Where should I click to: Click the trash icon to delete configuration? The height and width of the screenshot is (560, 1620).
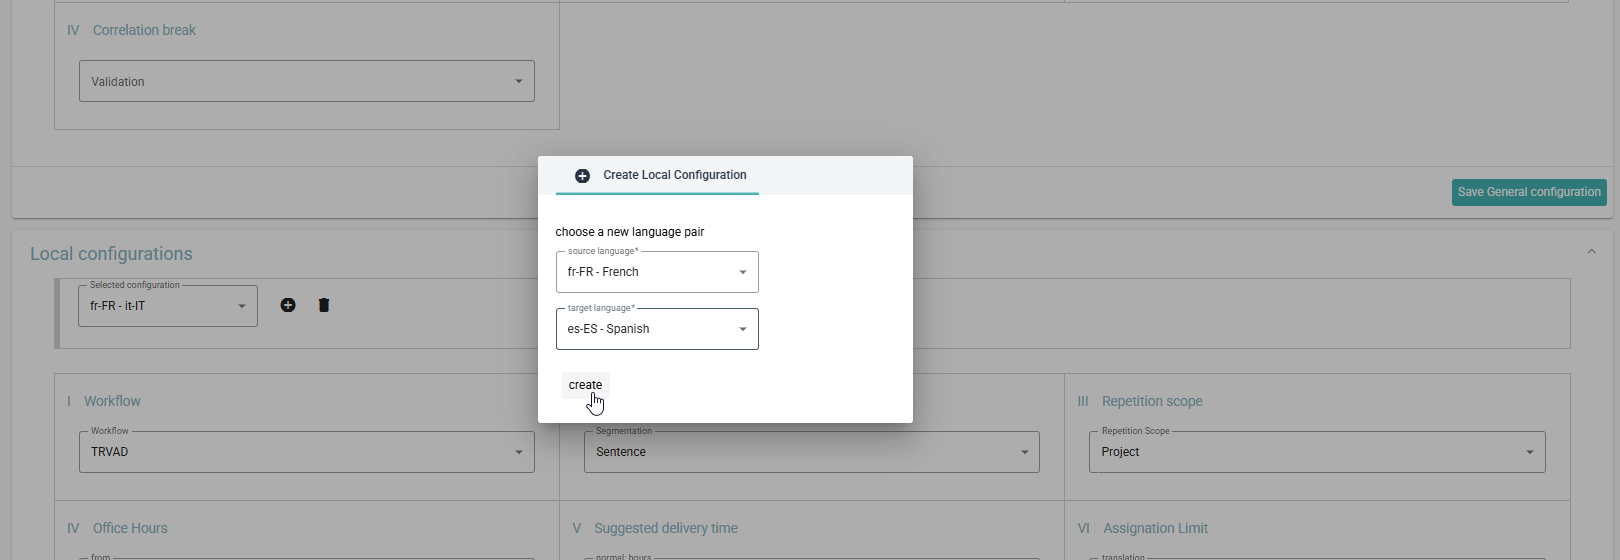(324, 305)
